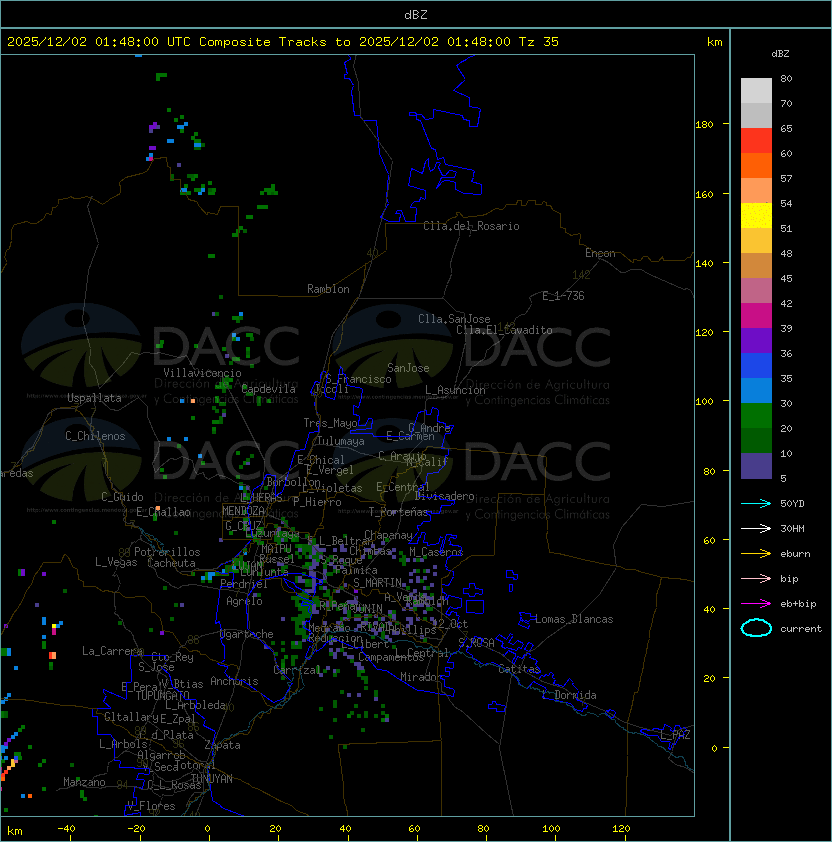Choose the slate-purple swatch between 10 and 5

pos(756,466)
